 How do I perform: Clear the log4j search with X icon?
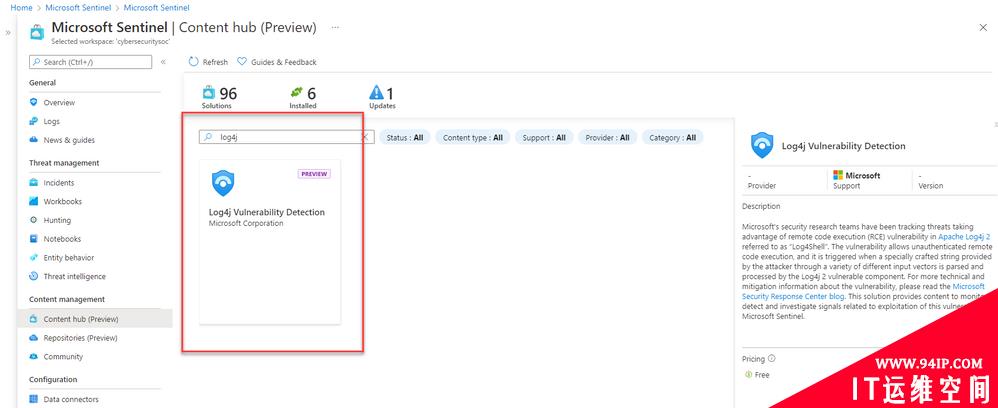pos(365,137)
